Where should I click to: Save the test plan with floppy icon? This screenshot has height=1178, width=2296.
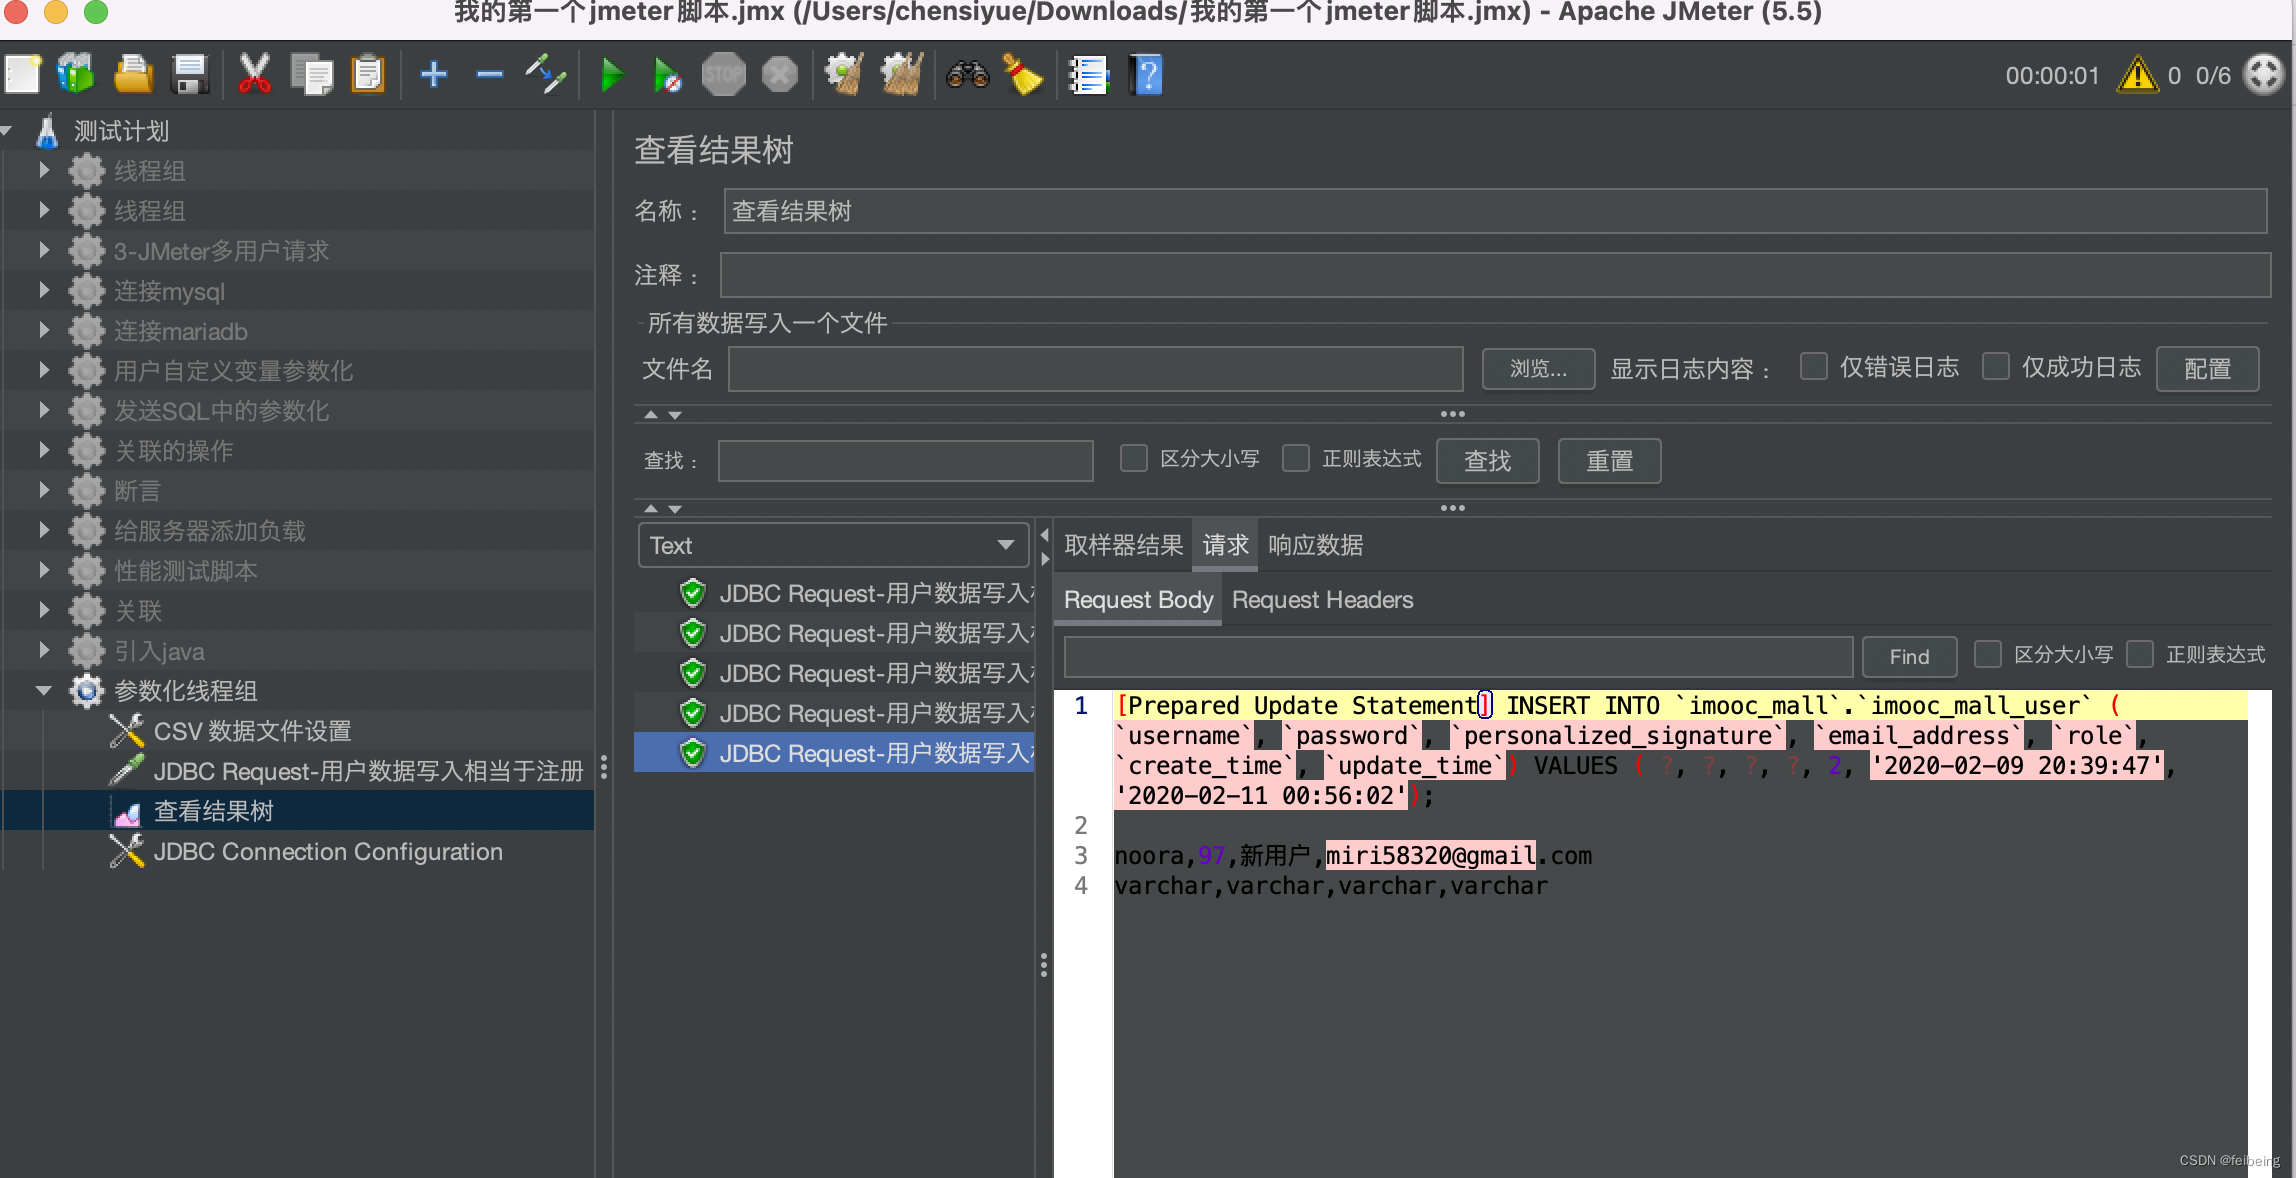coord(189,75)
